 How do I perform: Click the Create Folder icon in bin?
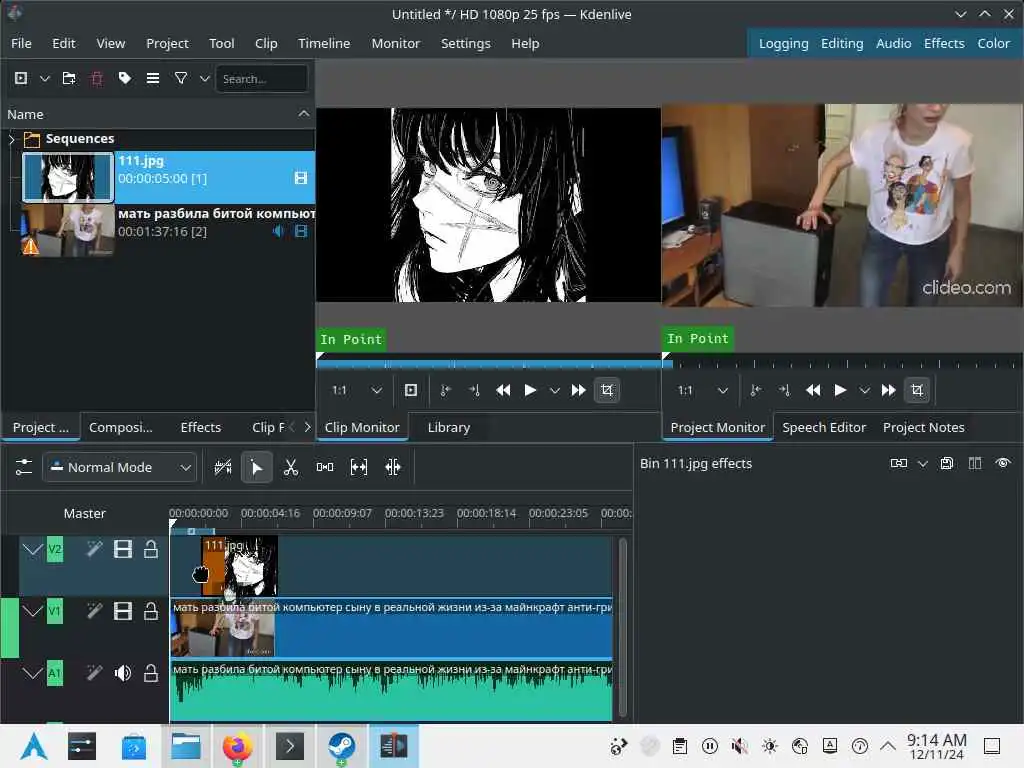click(x=69, y=78)
